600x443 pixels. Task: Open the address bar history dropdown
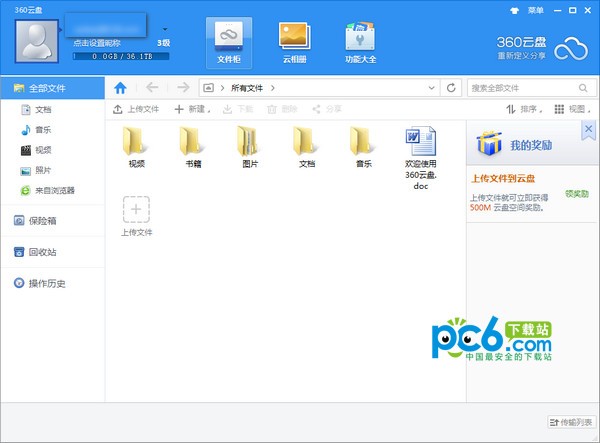tap(432, 88)
